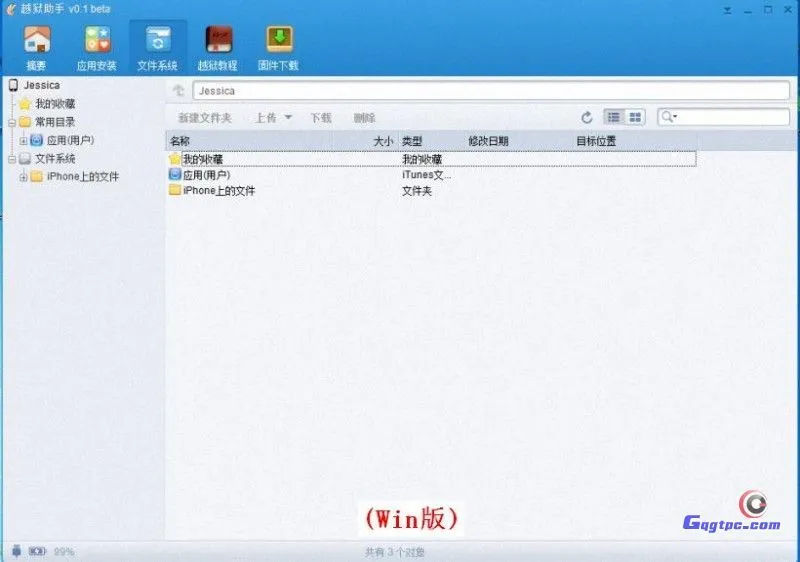Click the star icon of 我的收藏 list row

pos(174,159)
